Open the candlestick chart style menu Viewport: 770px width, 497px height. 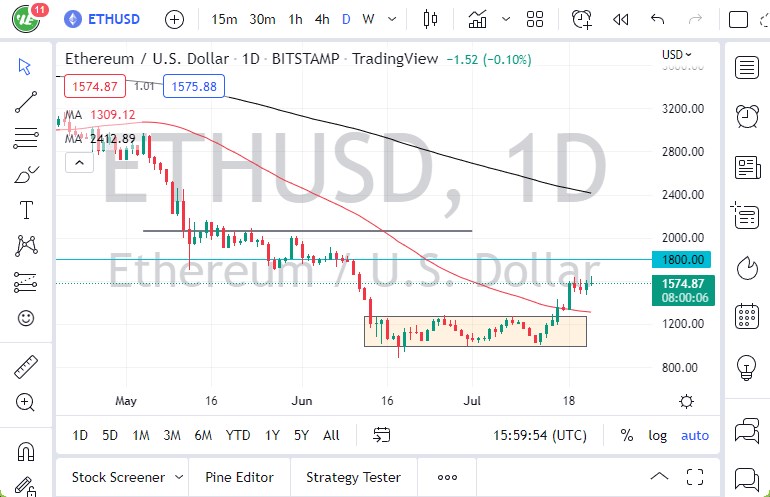pyautogui.click(x=431, y=19)
